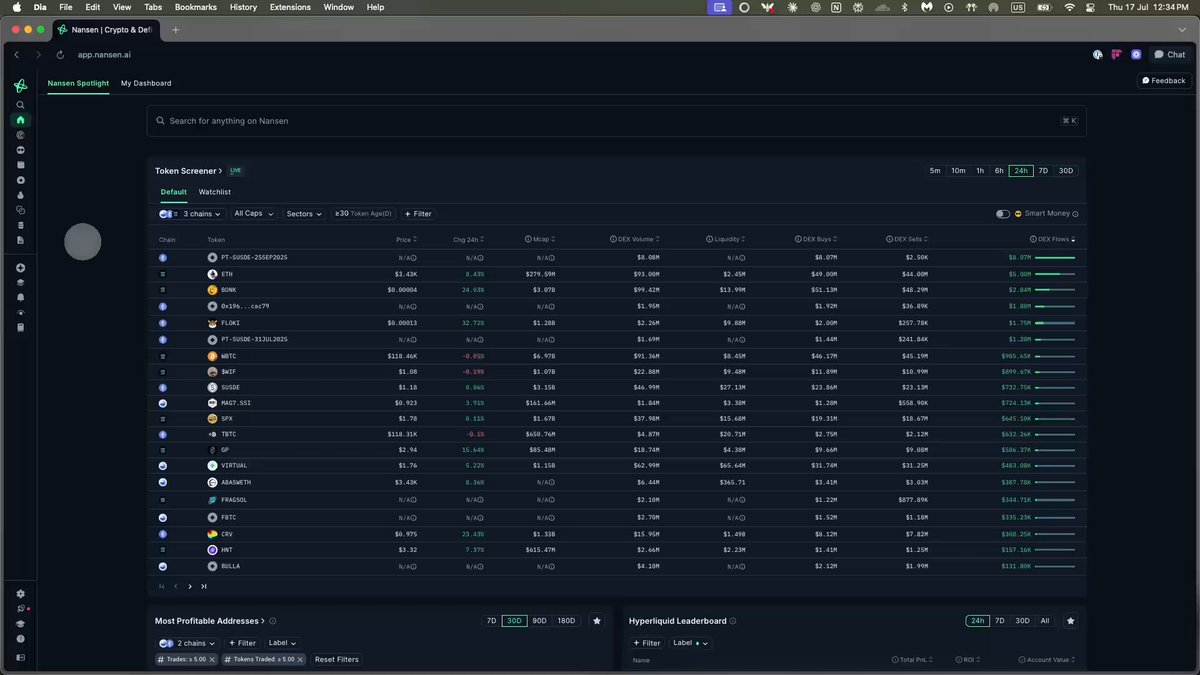Select the 1h timeframe in Token Screener

click(x=980, y=171)
